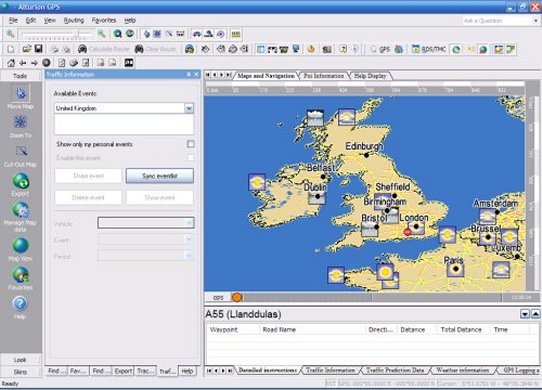
Task: Click the black film-strip icon in navigation toolbar
Action: click(129, 63)
